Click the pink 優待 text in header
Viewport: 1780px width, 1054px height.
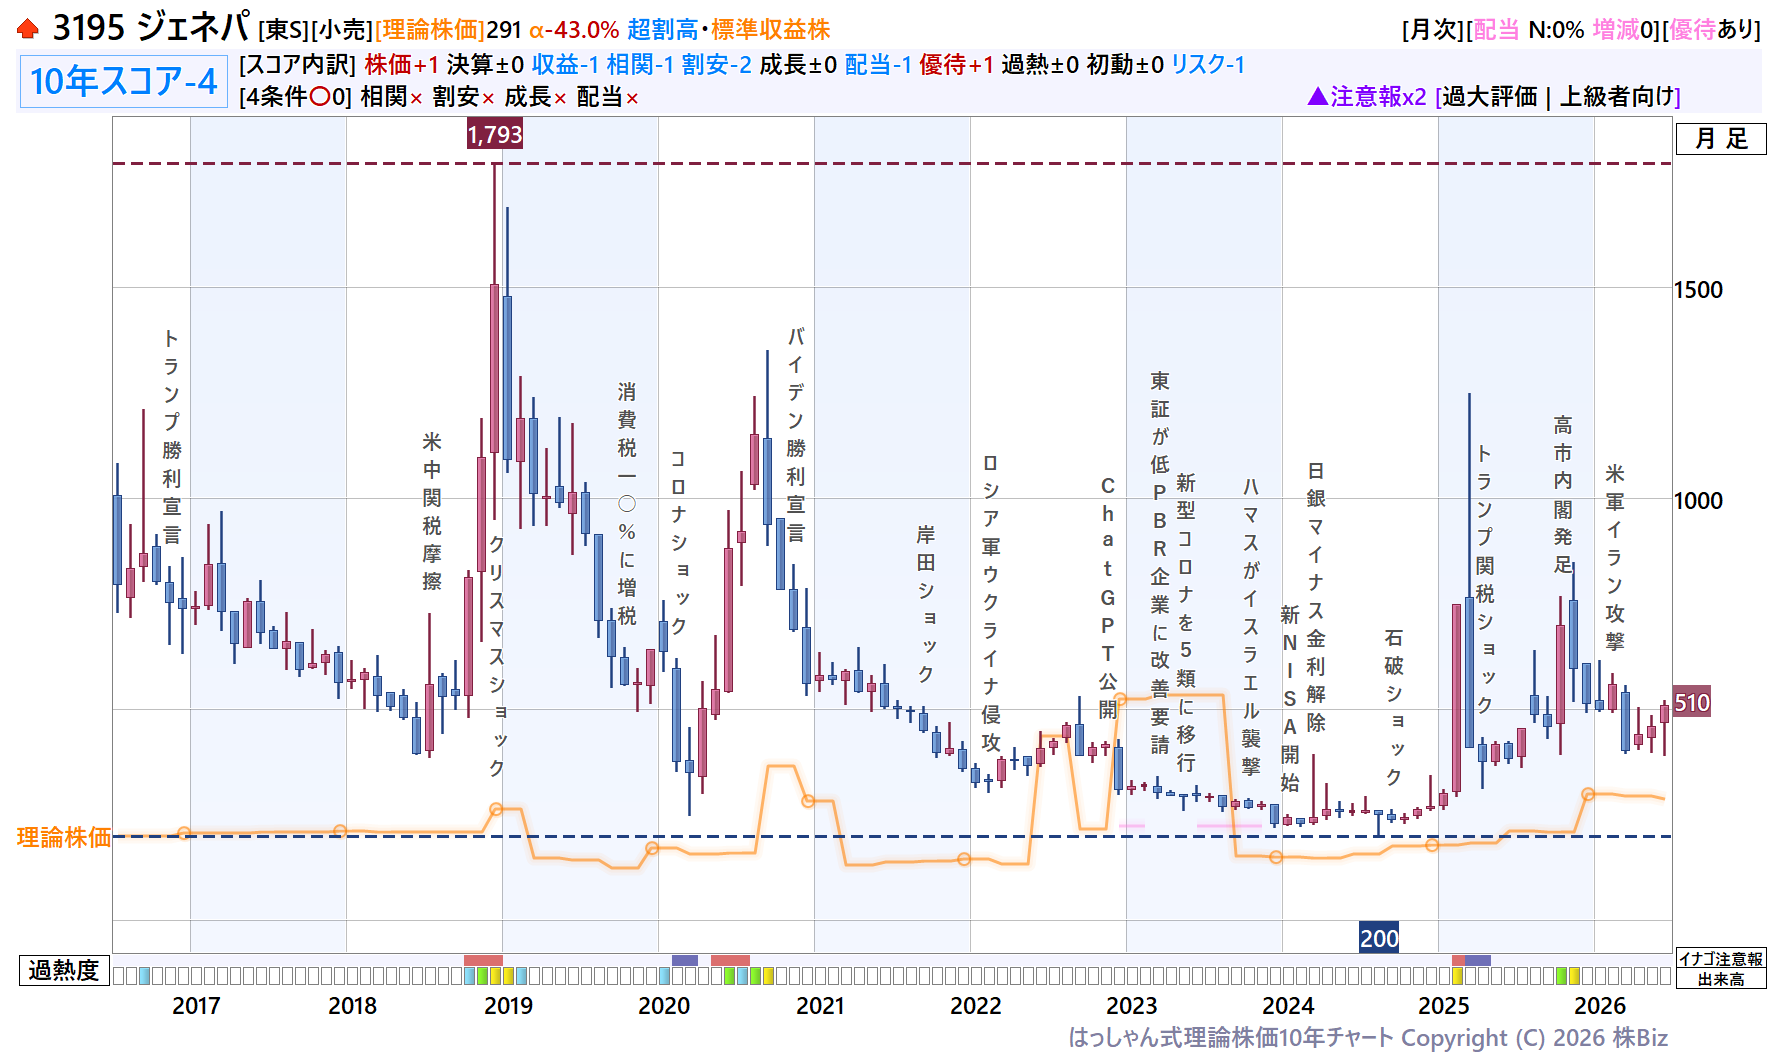[x=1692, y=30]
